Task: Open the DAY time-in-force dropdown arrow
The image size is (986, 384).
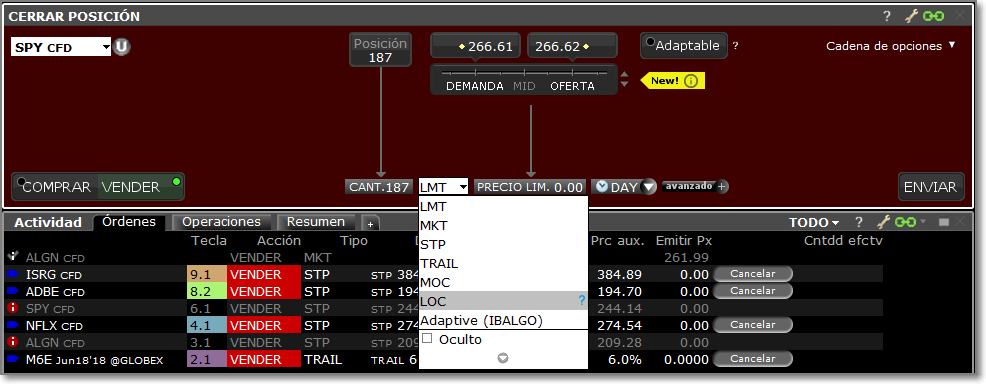Action: point(649,187)
